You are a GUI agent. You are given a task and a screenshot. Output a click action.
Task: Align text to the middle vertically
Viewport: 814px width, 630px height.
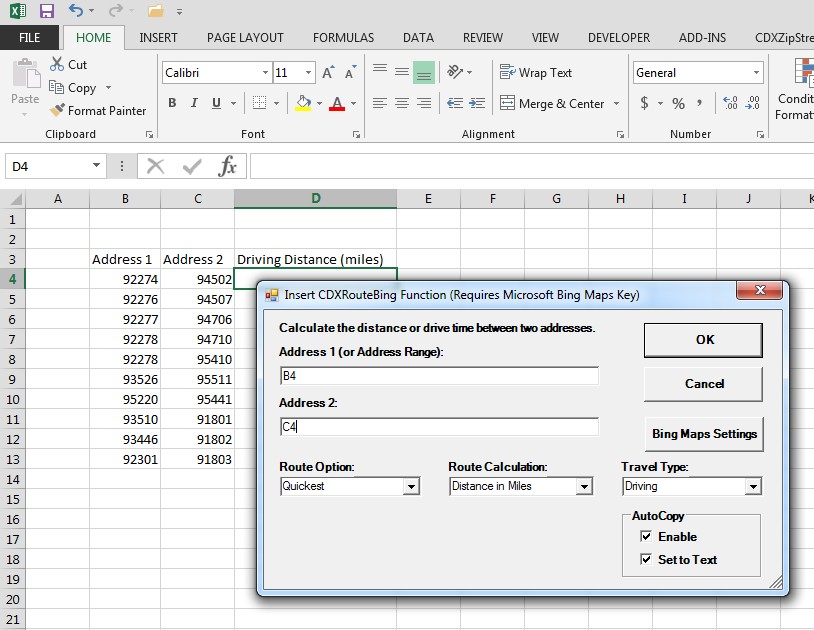pos(402,72)
